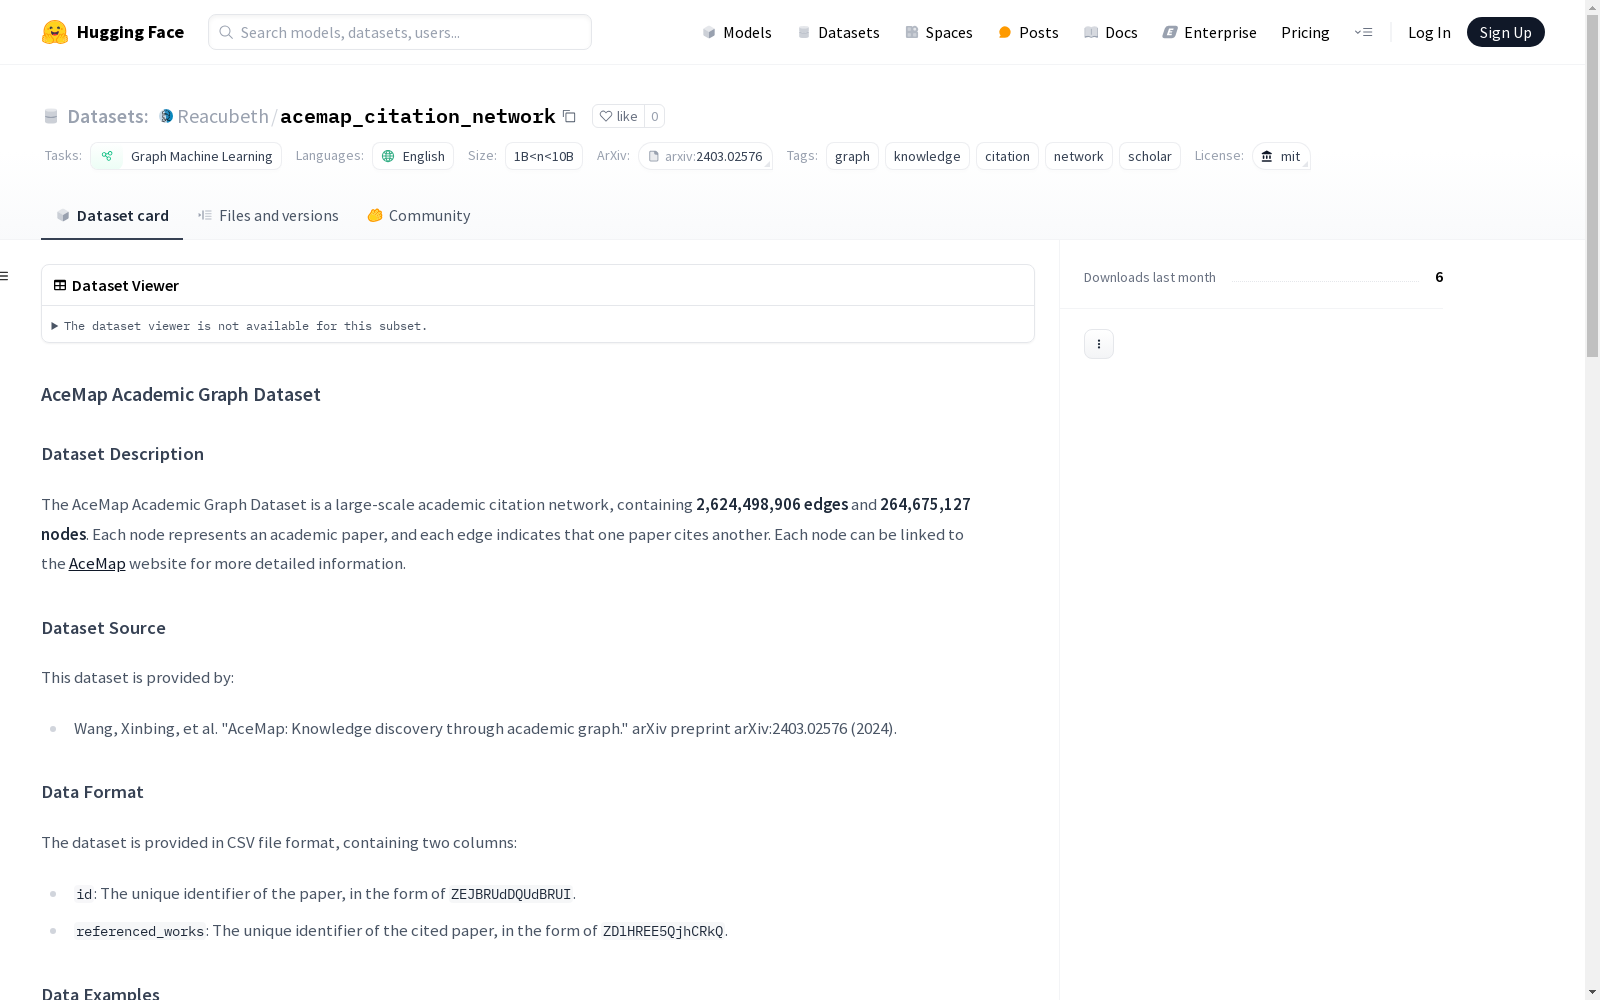Click the heart like button
The width and height of the screenshot is (1600, 1000).
coord(618,116)
